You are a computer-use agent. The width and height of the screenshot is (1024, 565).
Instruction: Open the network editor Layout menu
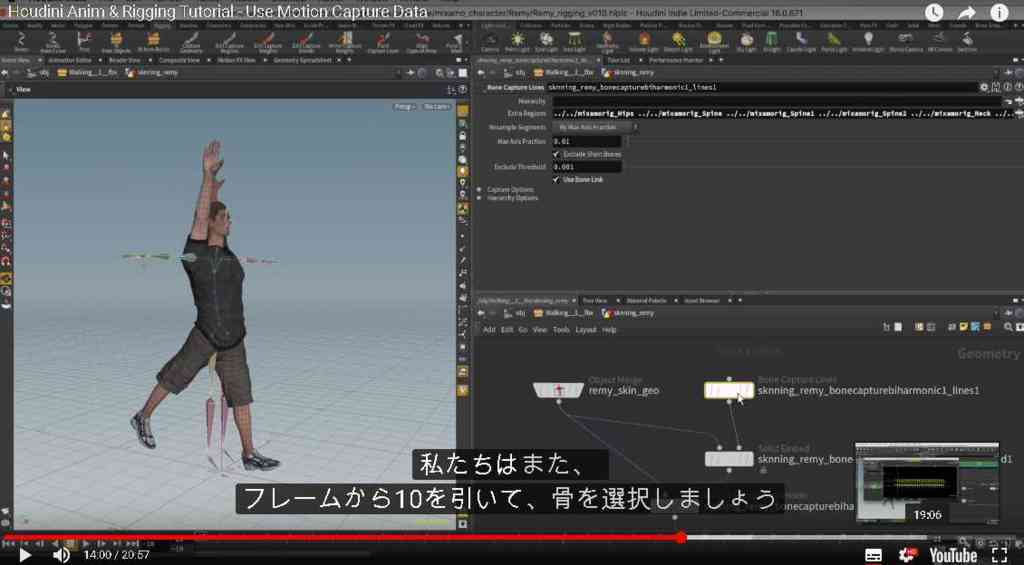pos(585,330)
